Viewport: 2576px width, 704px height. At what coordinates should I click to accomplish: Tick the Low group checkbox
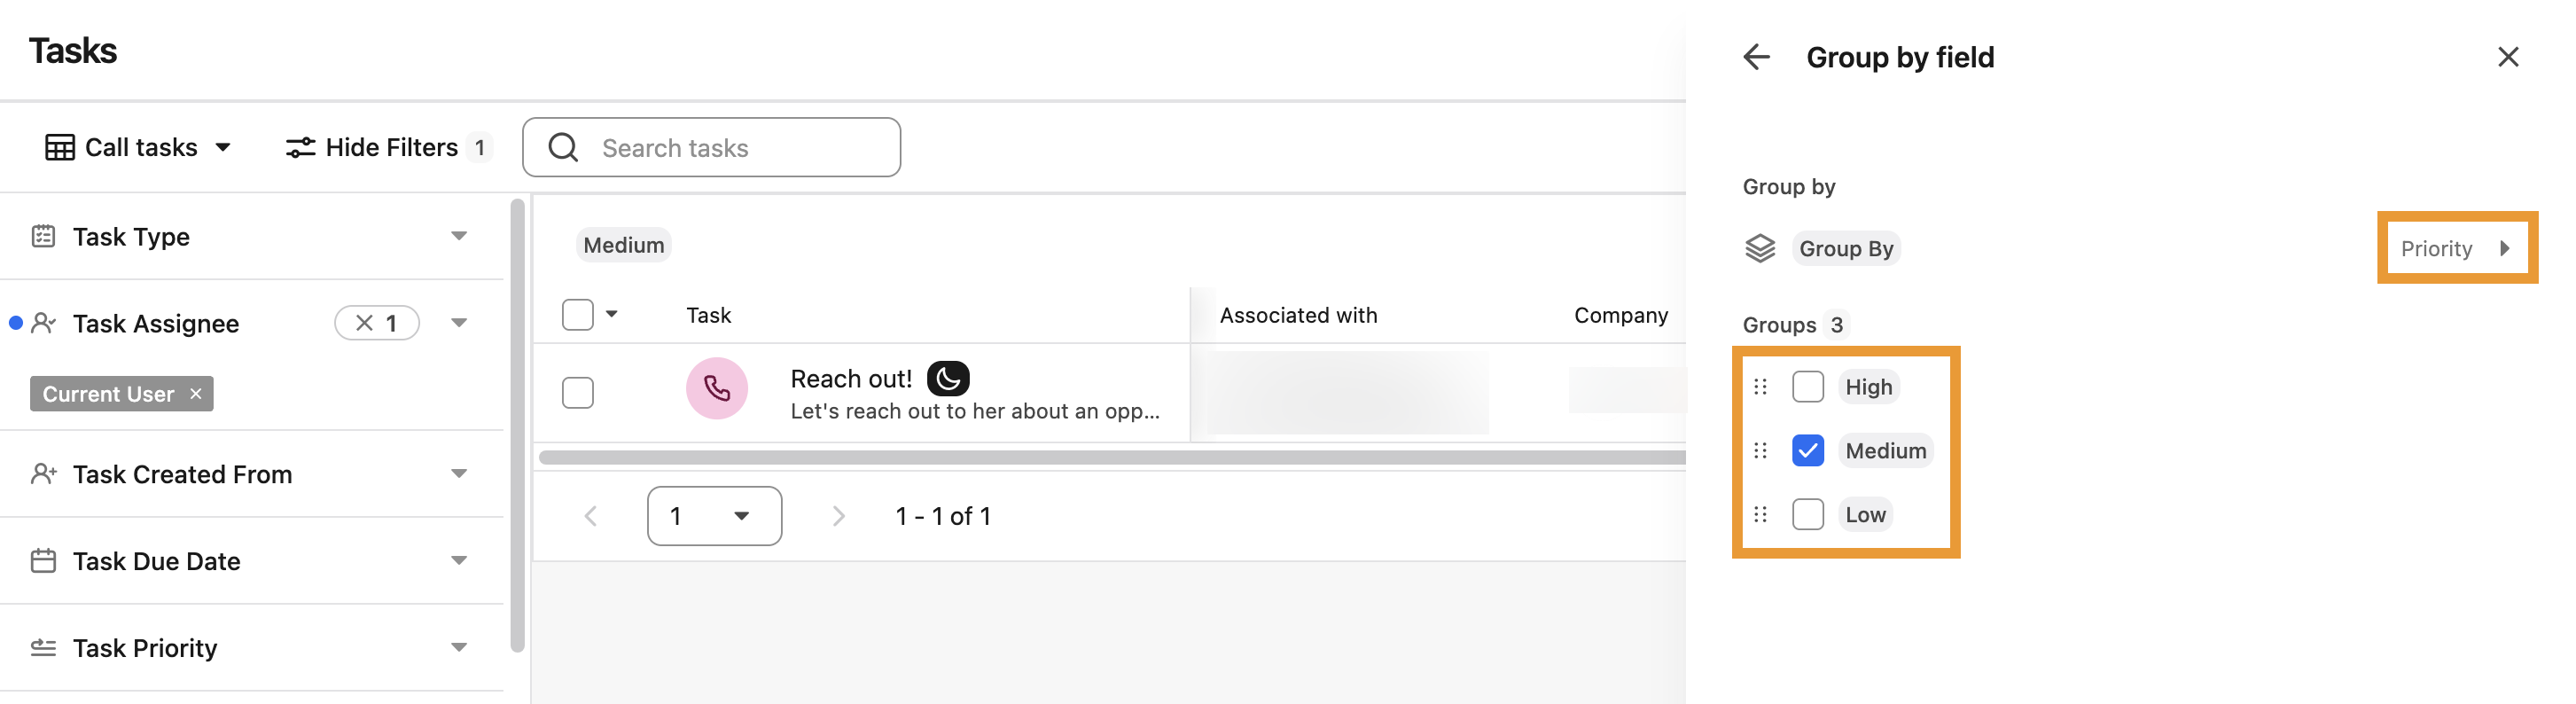coord(1807,514)
